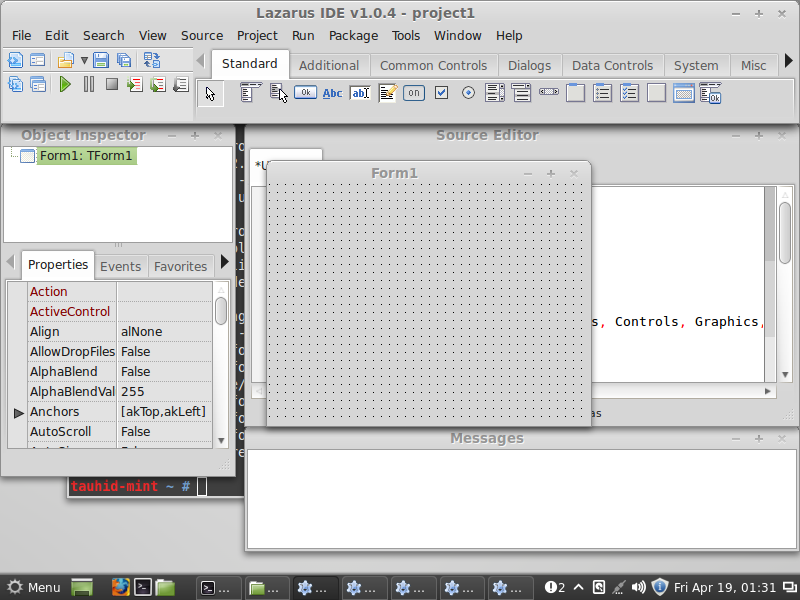
Task: Open the Tools menu
Action: (x=406, y=36)
